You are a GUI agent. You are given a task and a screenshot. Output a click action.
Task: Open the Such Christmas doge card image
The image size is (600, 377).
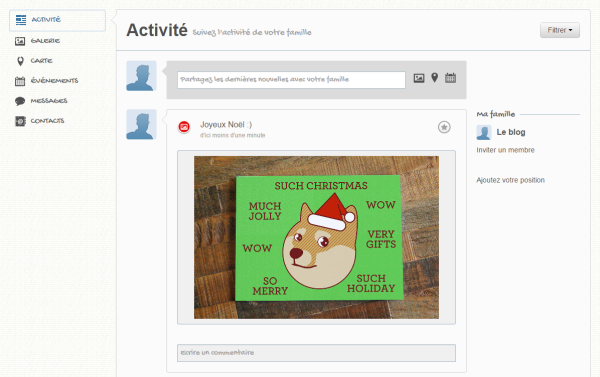[x=316, y=237]
